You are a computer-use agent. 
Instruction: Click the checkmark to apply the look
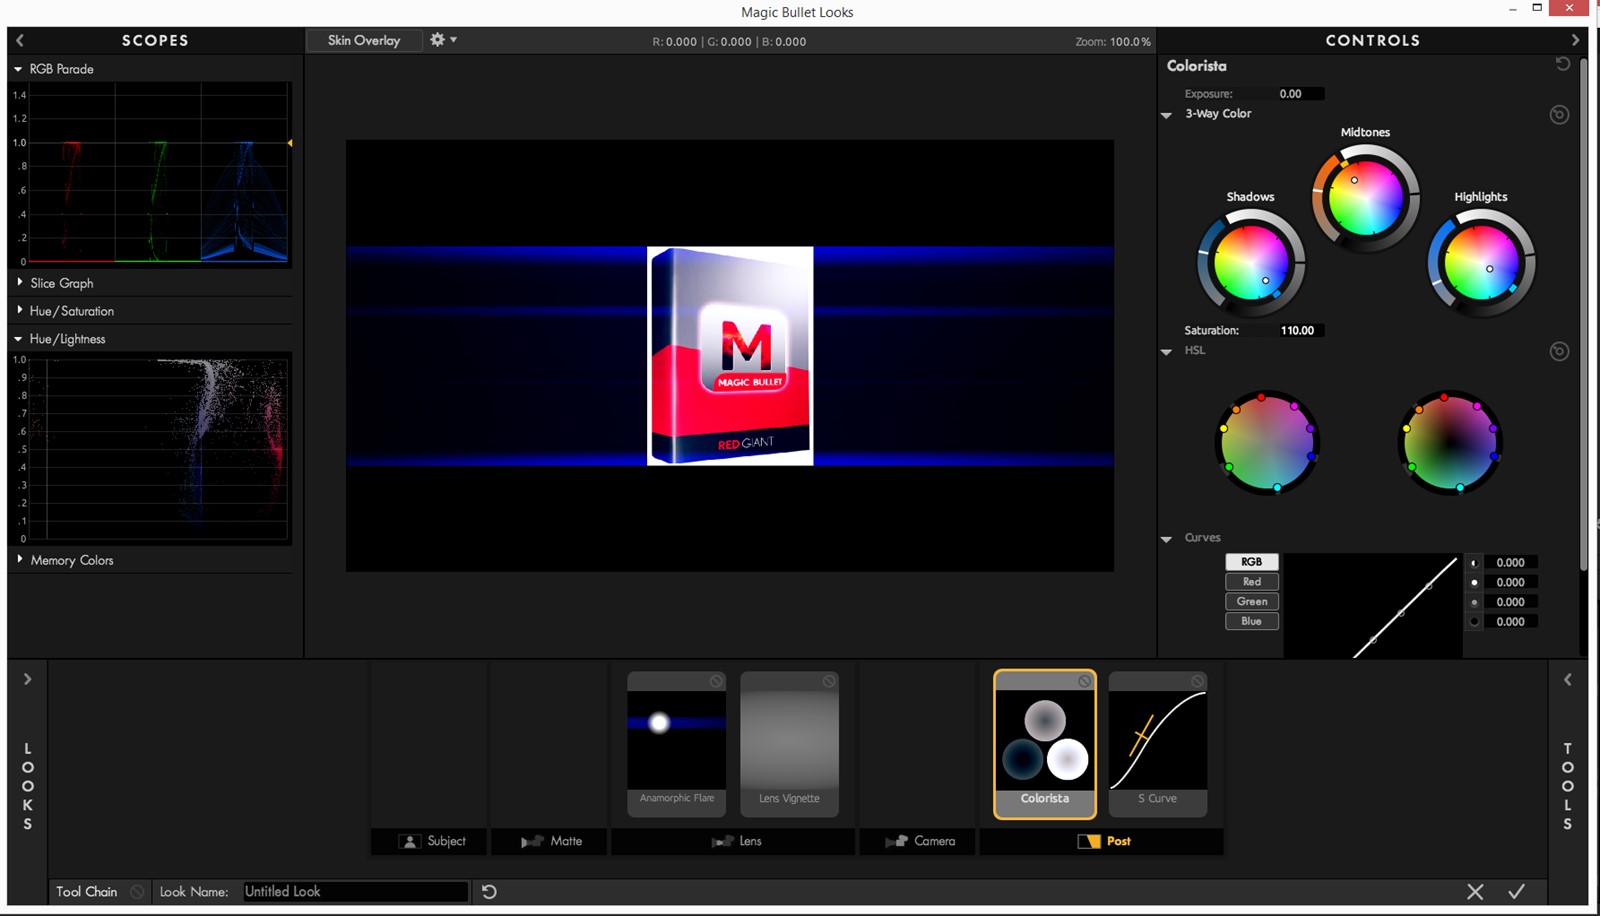pyautogui.click(x=1516, y=891)
